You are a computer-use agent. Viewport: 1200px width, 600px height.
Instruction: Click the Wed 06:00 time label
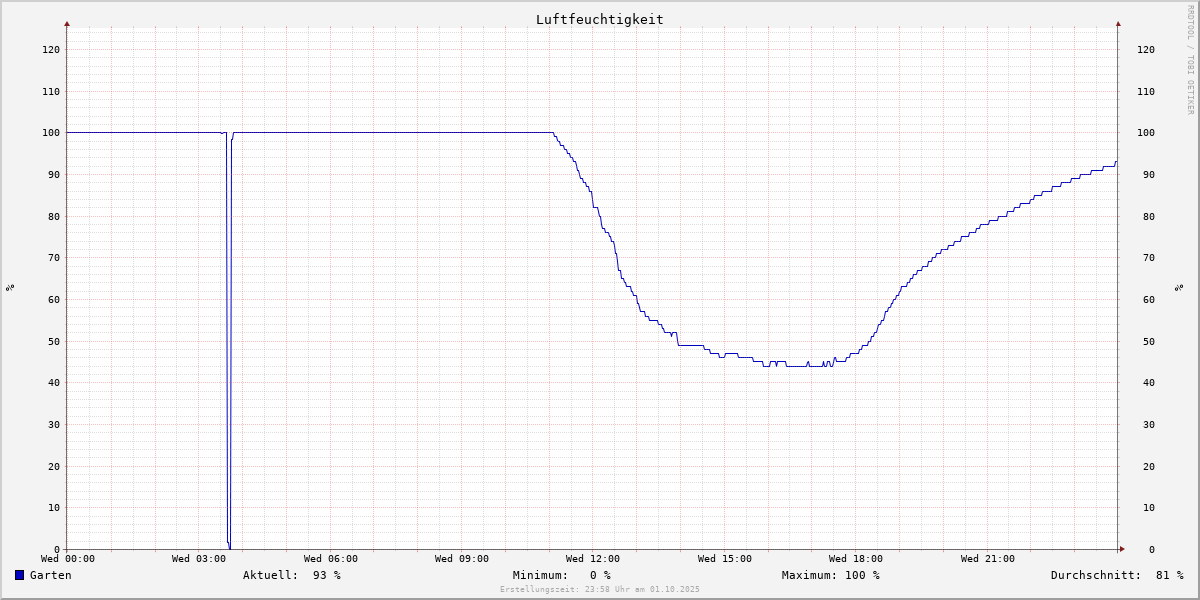click(330, 559)
